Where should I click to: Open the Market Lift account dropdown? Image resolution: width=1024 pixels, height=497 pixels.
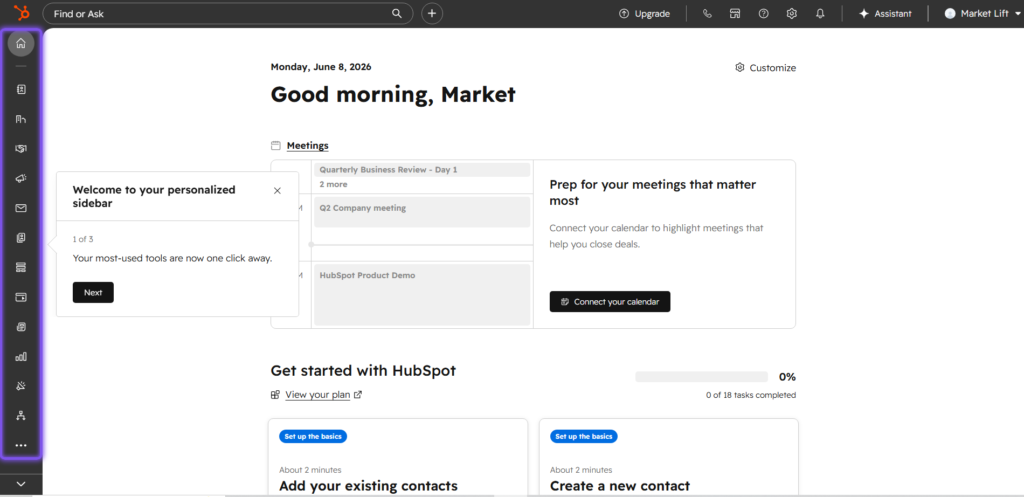(983, 13)
